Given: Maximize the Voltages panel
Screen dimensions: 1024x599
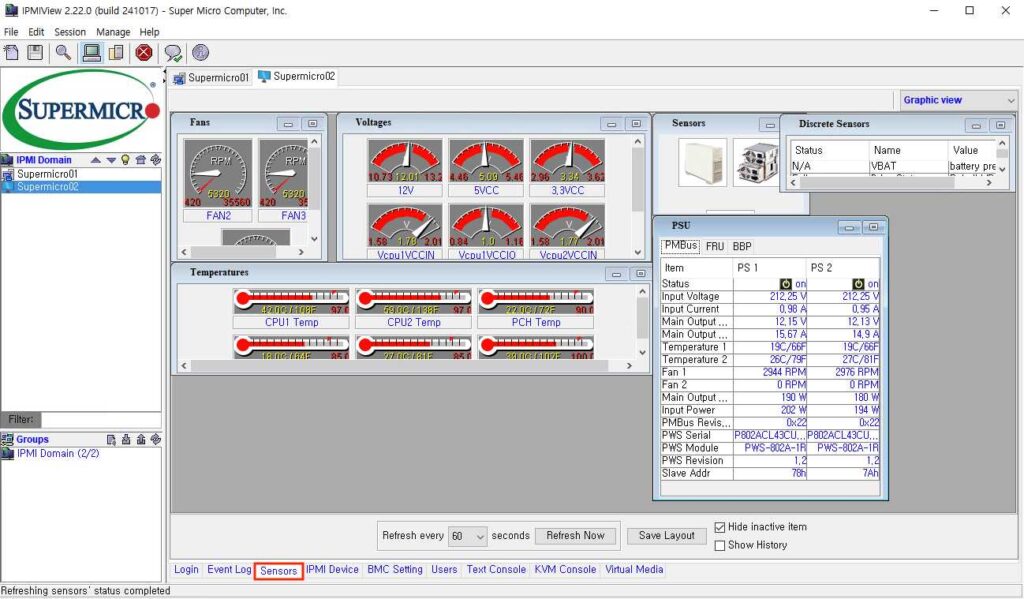Looking at the screenshot, I should 636,123.
